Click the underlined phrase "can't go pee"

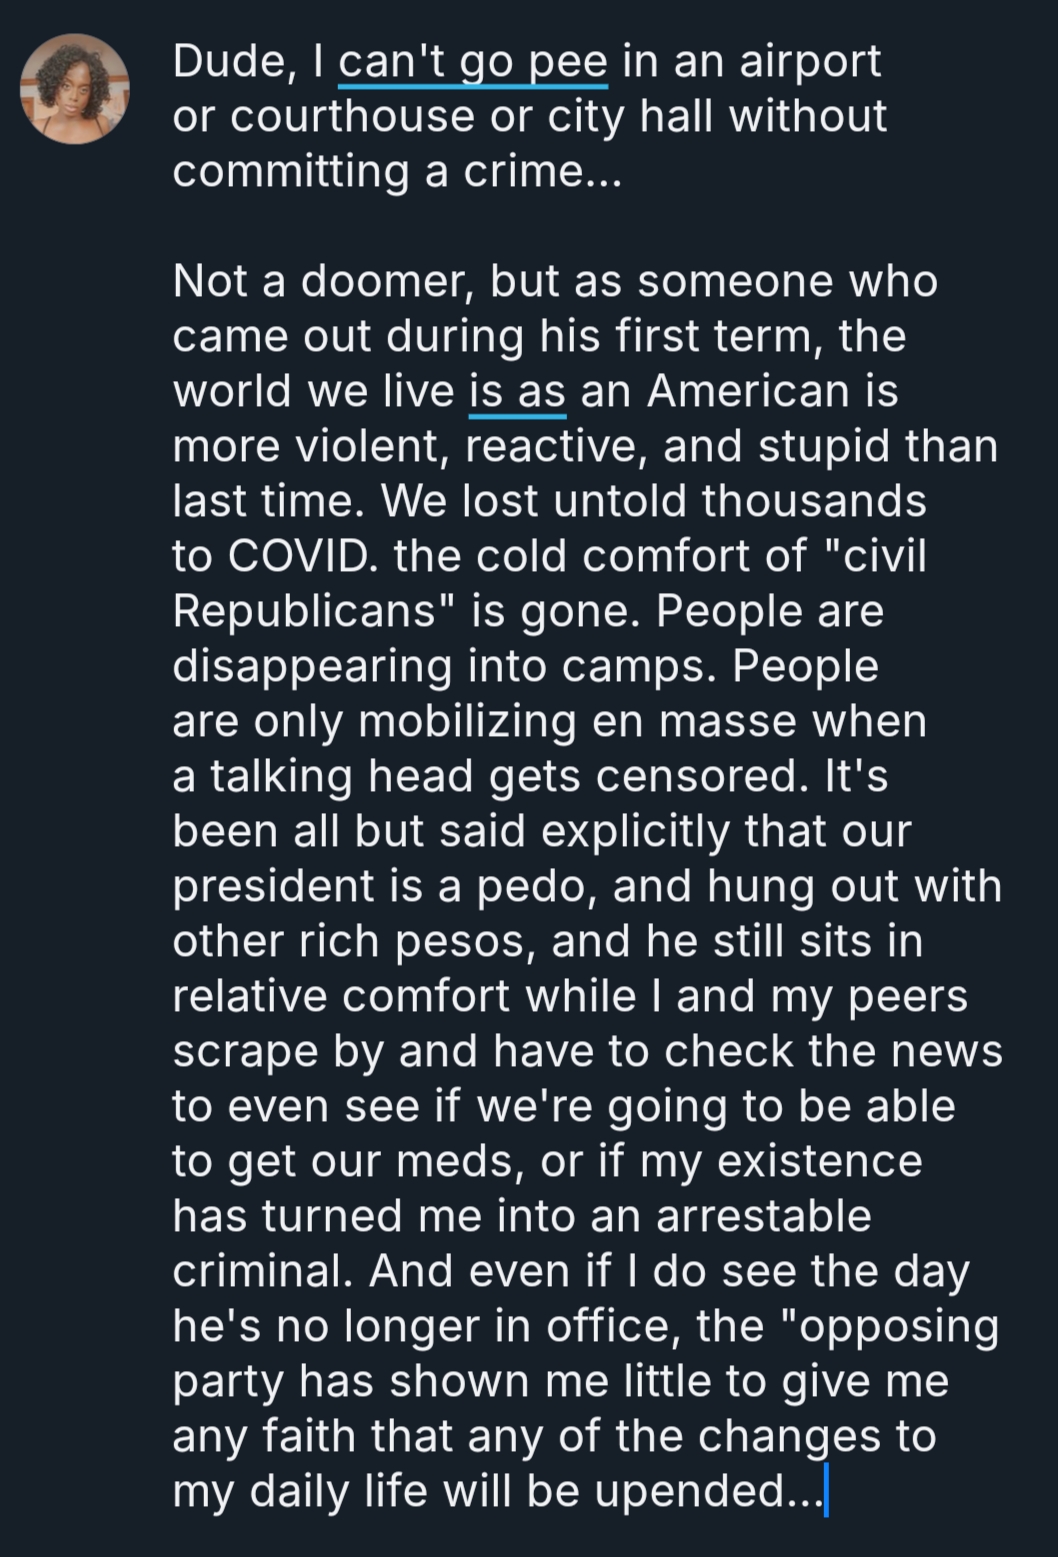473,62
